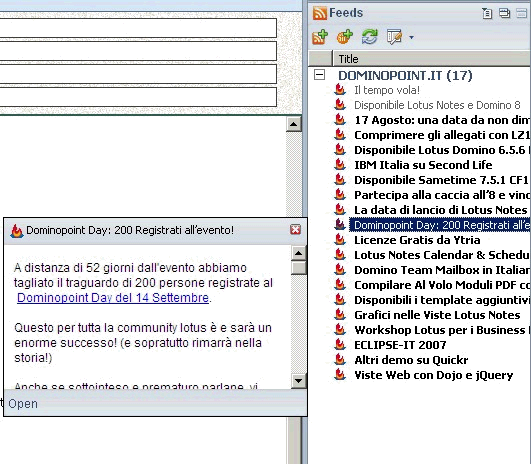Click the flame icon beside 'Comprimere gli allegati con LZ1'
The width and height of the screenshot is (531, 464).
coord(340,135)
